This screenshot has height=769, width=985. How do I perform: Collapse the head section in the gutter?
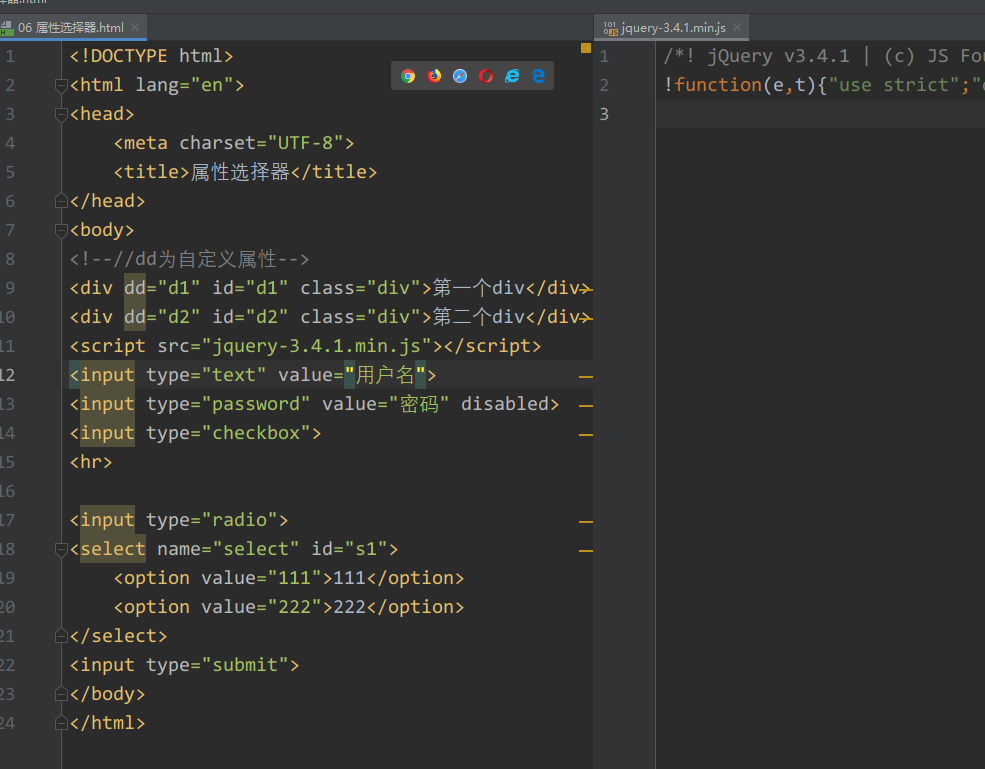click(60, 113)
